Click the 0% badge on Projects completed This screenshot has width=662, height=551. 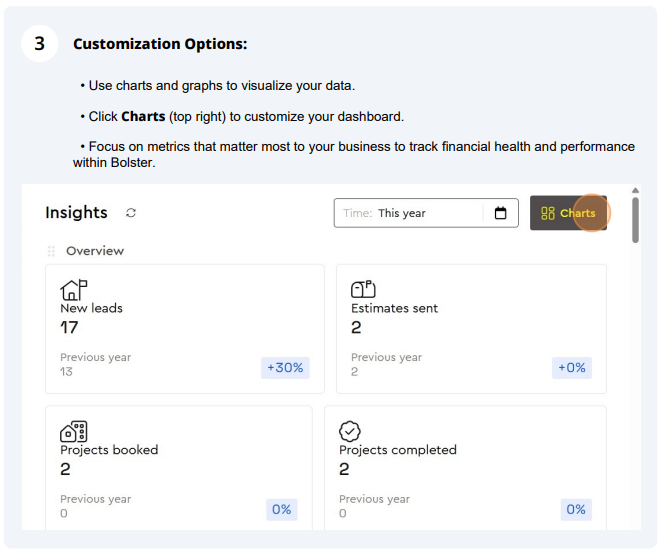click(x=576, y=510)
